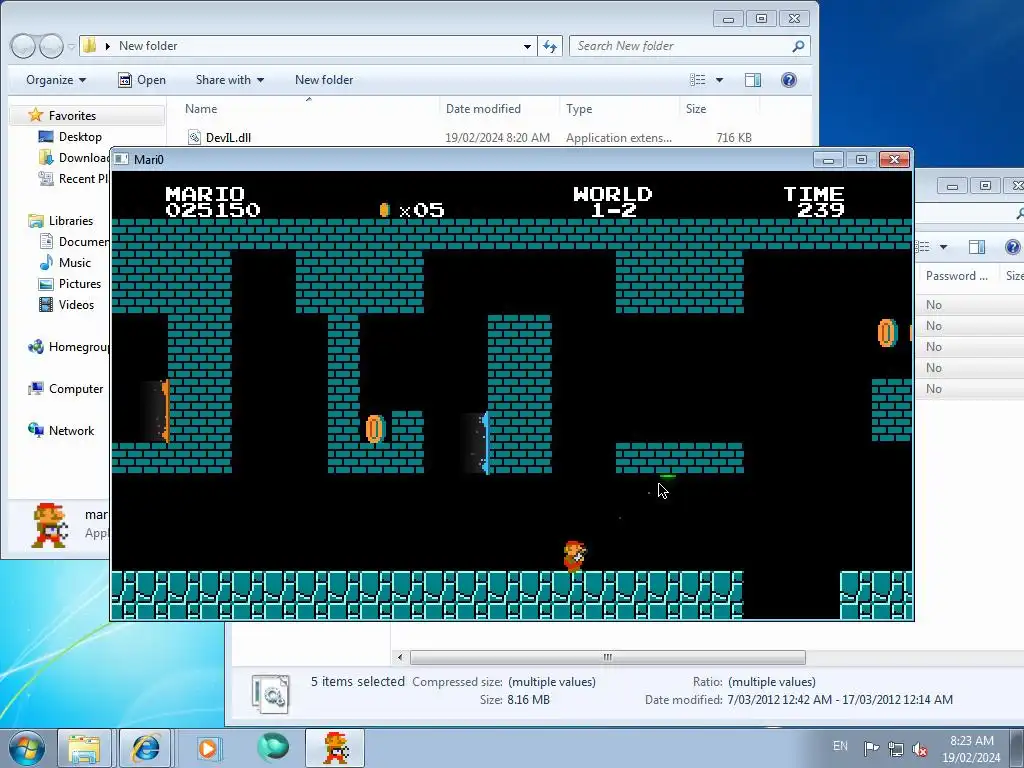1024x768 pixels.
Task: Click the breadcrumb arrow before New folder
Action: pyautogui.click(x=108, y=46)
